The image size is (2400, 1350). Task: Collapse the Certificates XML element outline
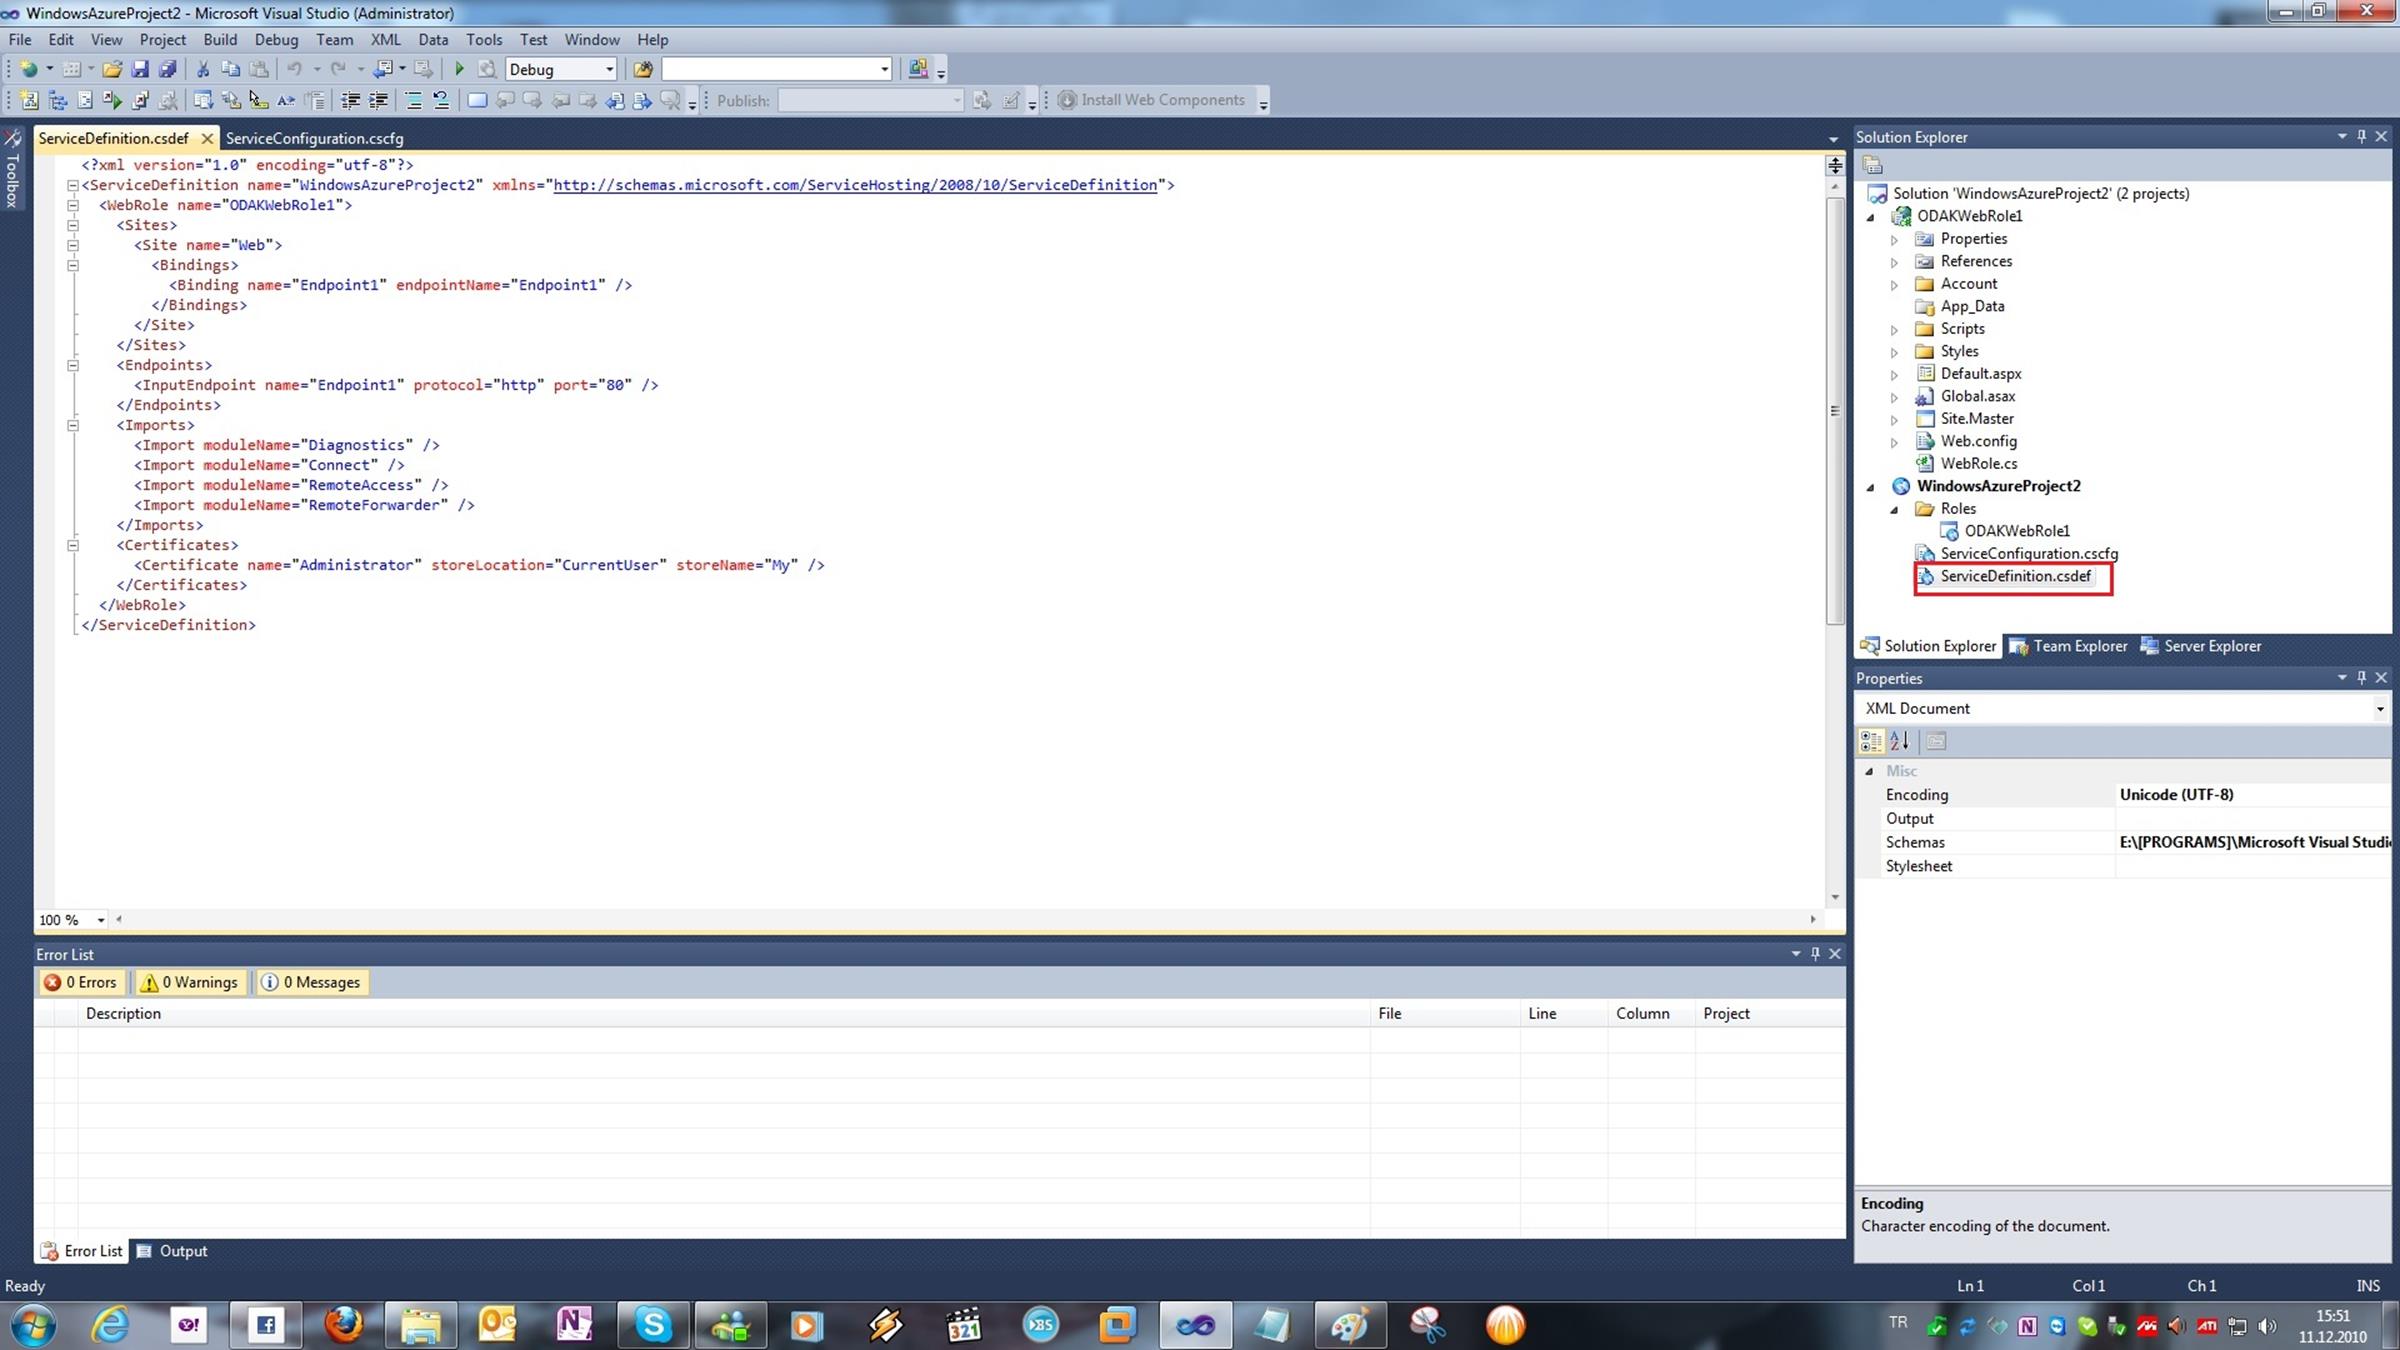[72, 545]
